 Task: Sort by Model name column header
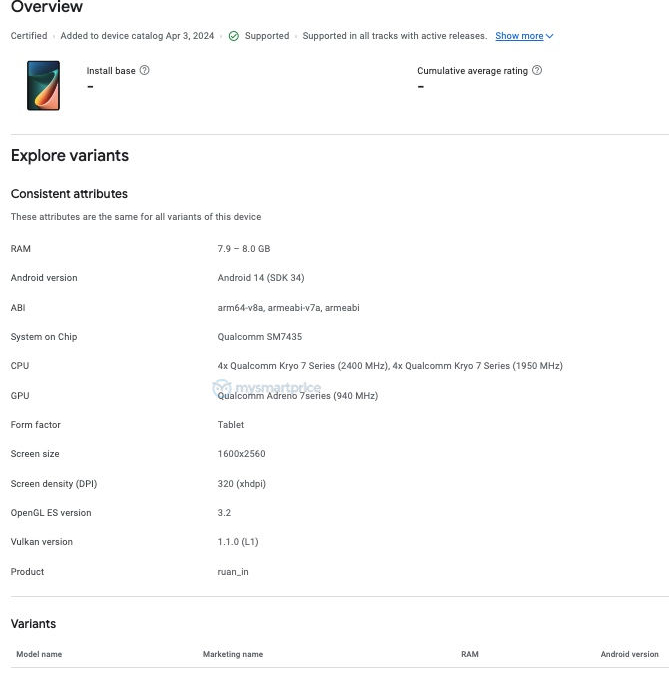[39, 654]
